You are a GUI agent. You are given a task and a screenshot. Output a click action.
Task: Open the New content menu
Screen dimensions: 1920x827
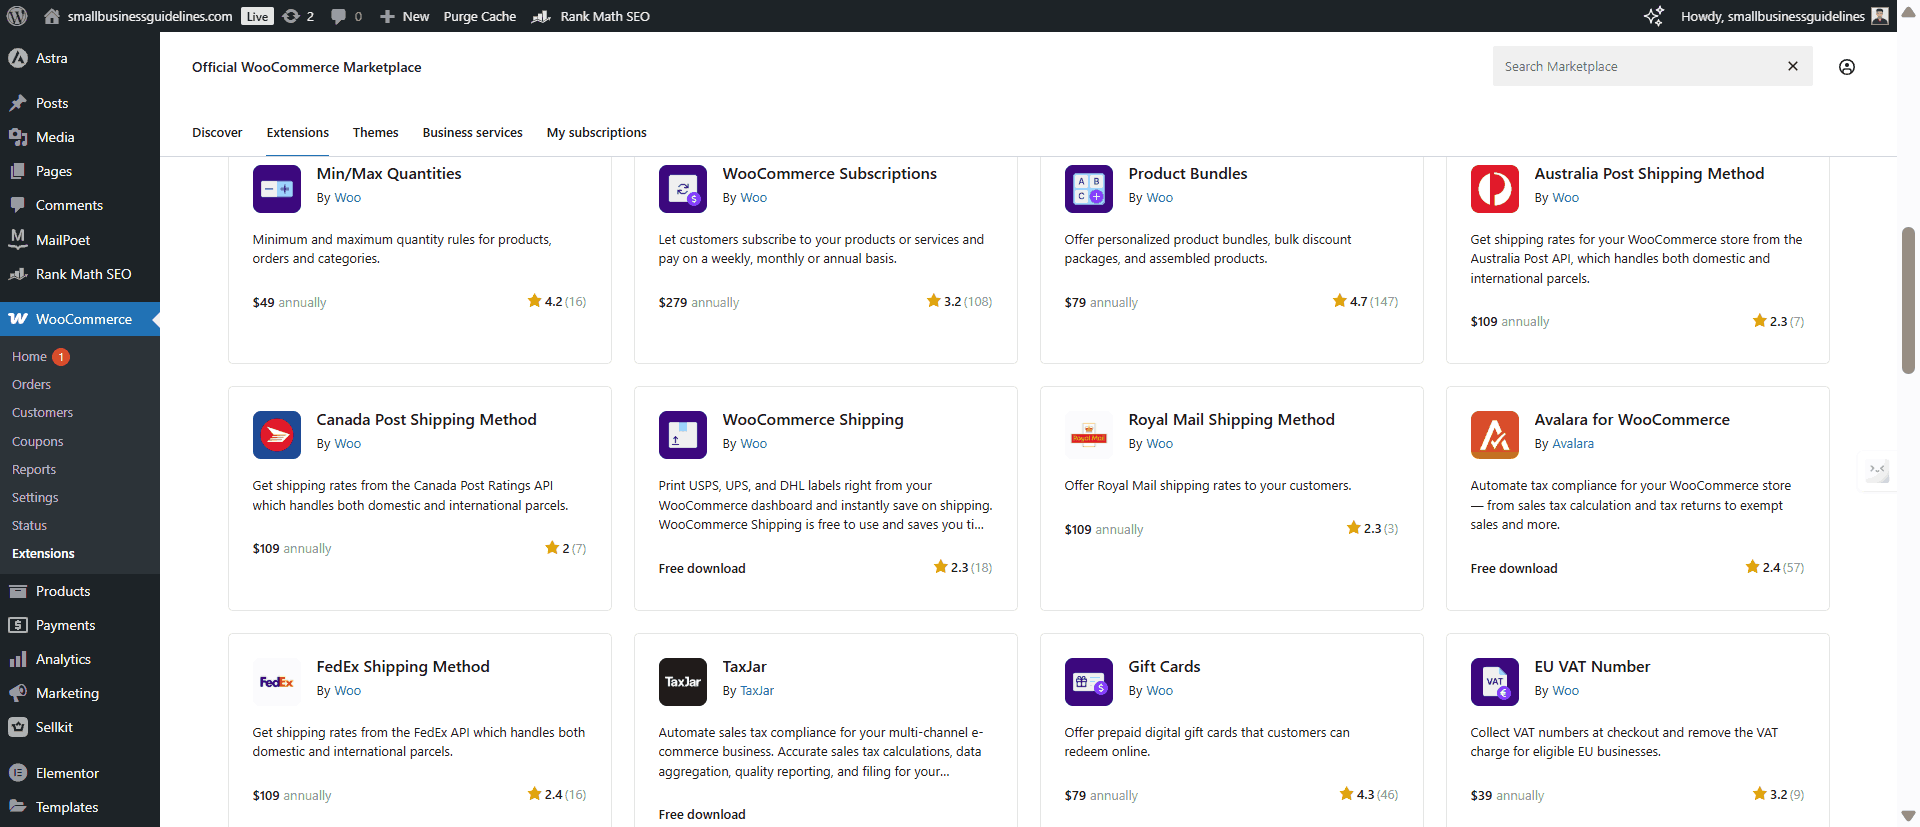[x=404, y=16]
